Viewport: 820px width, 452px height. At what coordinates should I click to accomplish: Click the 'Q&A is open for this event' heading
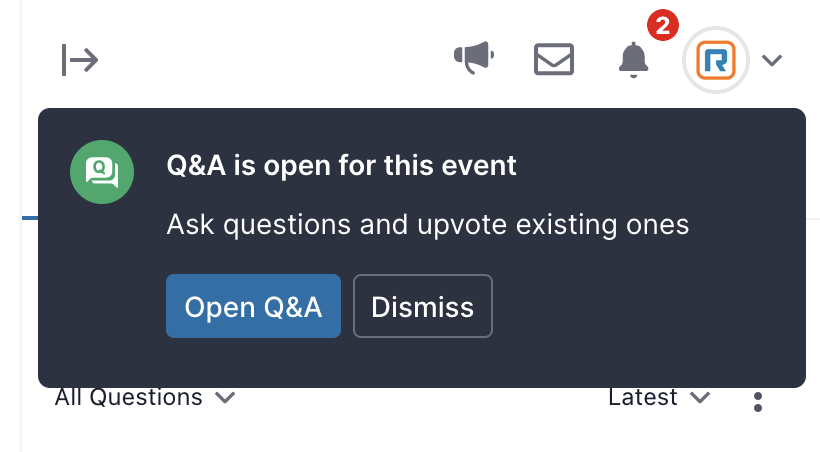coord(341,166)
